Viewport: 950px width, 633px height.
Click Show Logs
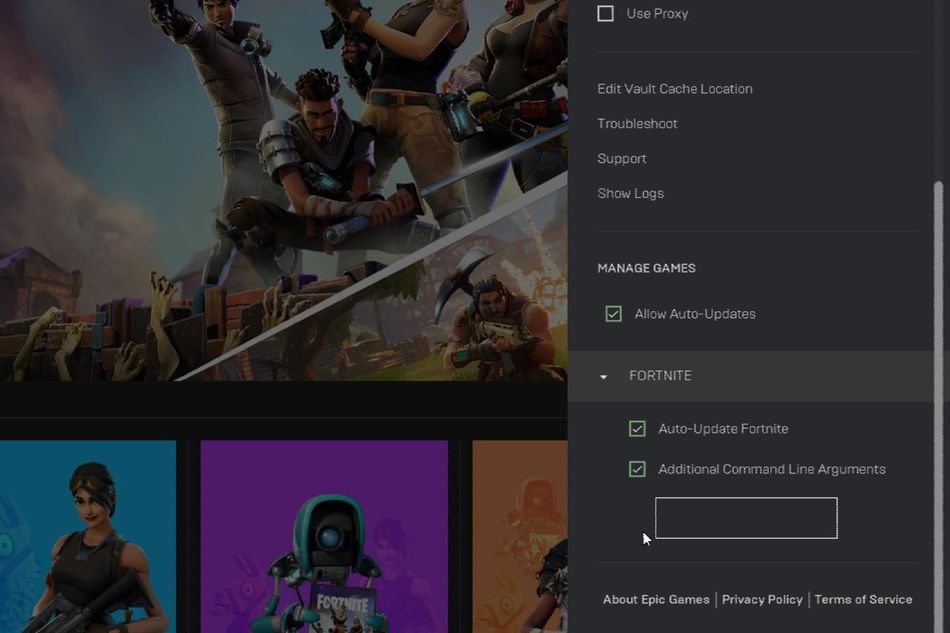(x=630, y=193)
